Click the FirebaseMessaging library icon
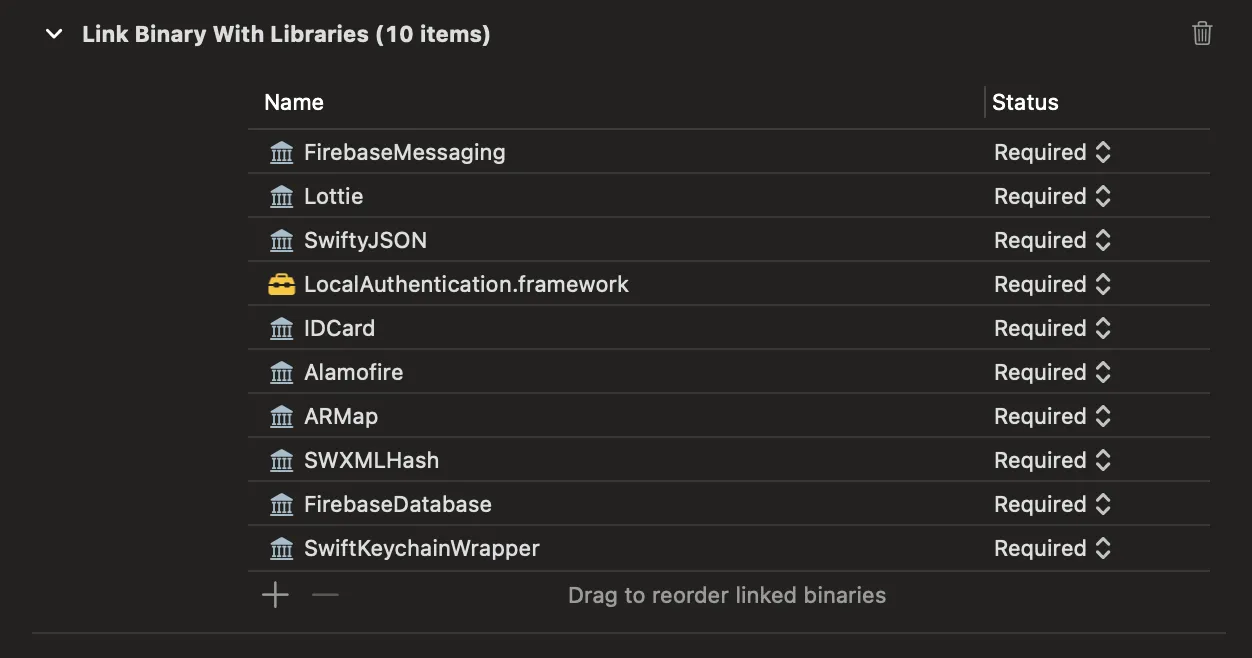The height and width of the screenshot is (658, 1252). (x=282, y=153)
